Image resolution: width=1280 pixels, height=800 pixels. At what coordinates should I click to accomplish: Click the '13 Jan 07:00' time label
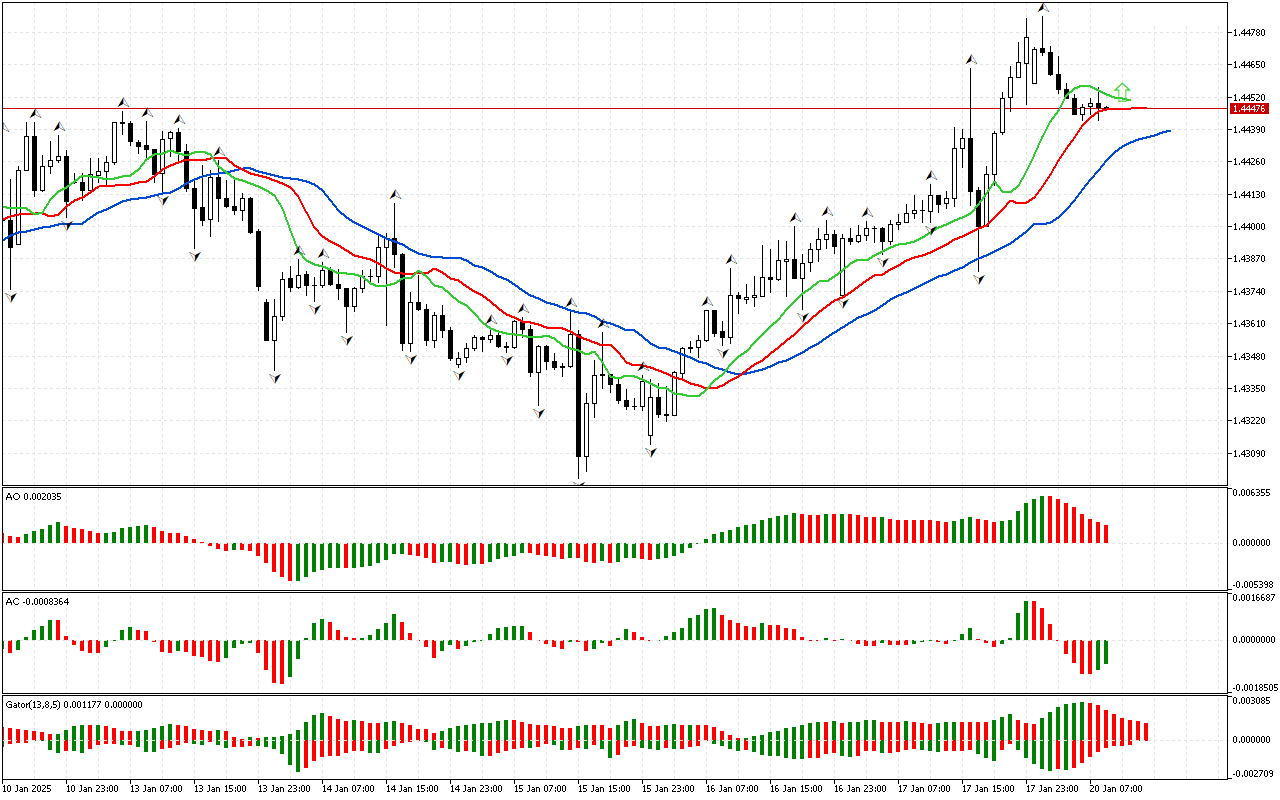[156, 789]
